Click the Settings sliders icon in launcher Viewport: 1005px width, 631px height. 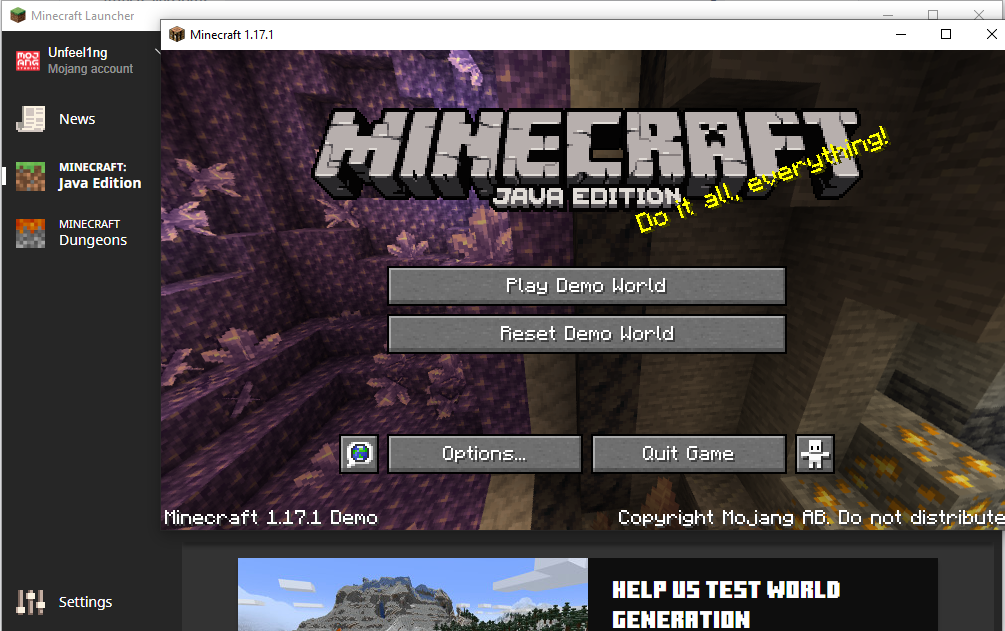(30, 602)
